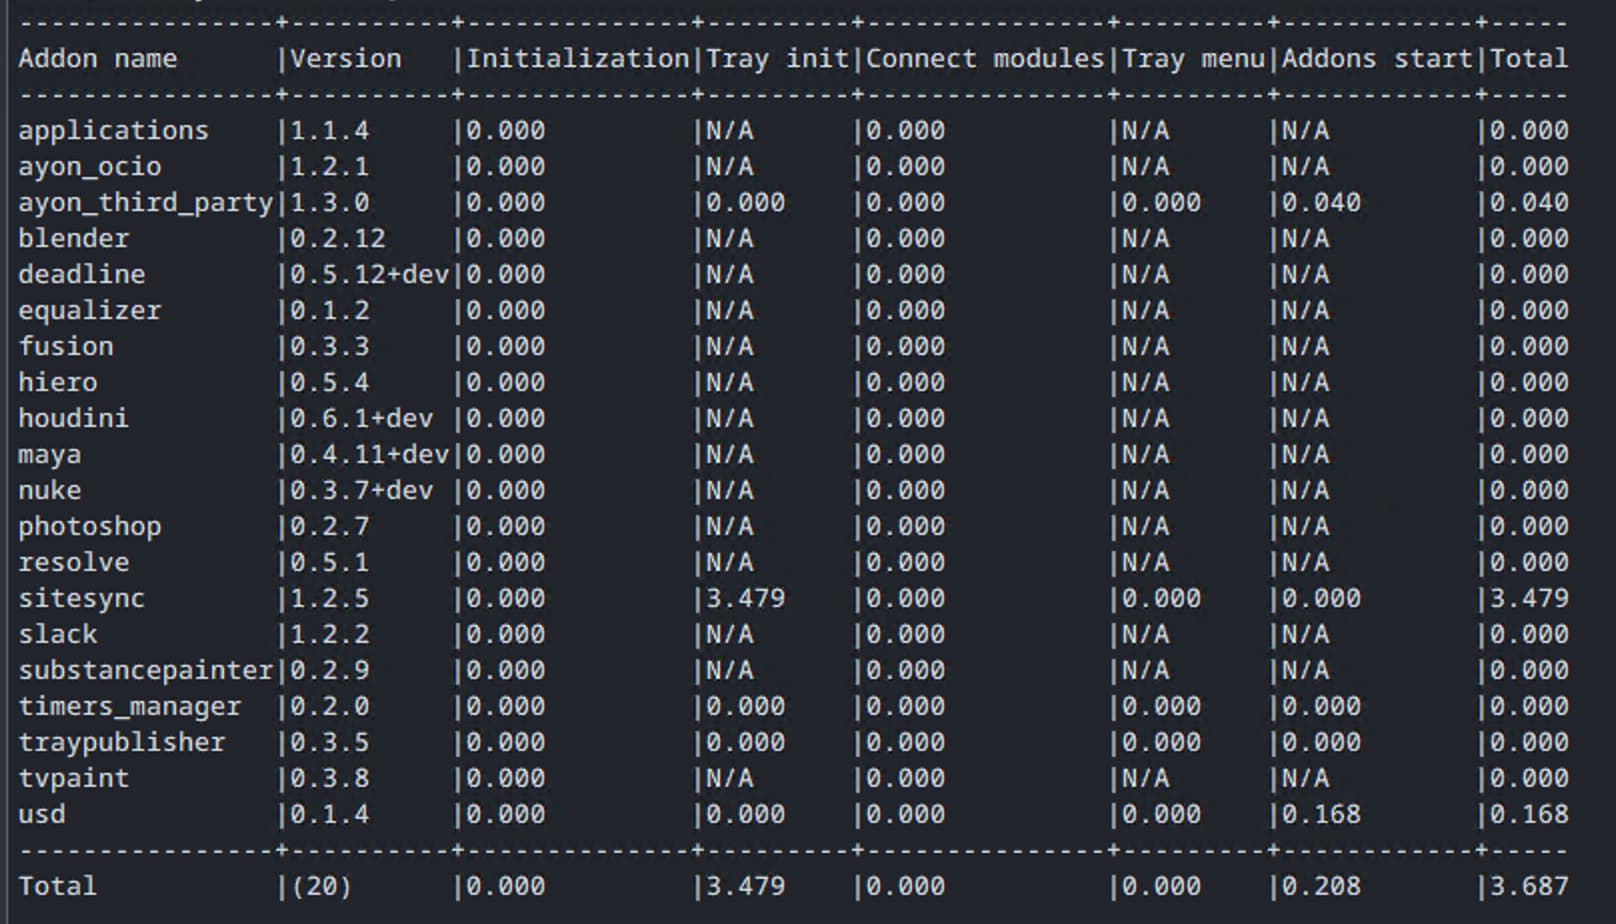Viewport: 1616px width, 924px height.
Task: Click usd row Total value 0.168
Action: pyautogui.click(x=1530, y=815)
